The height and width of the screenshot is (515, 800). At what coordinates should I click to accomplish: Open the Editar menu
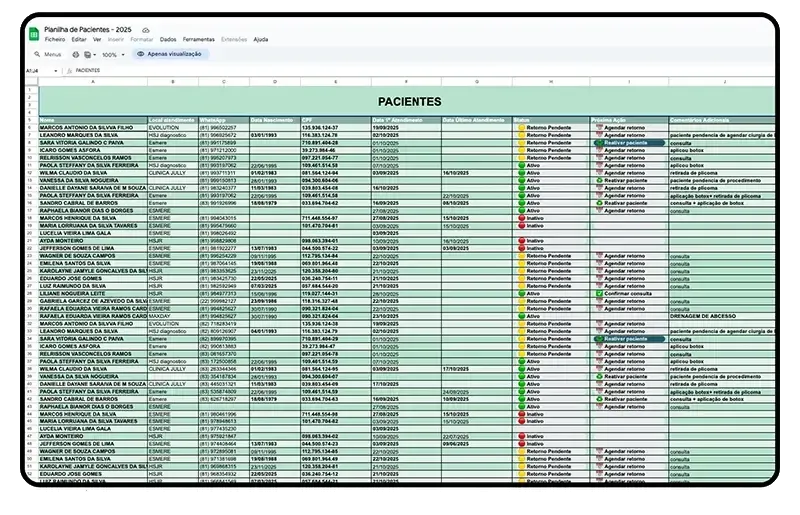(x=79, y=39)
